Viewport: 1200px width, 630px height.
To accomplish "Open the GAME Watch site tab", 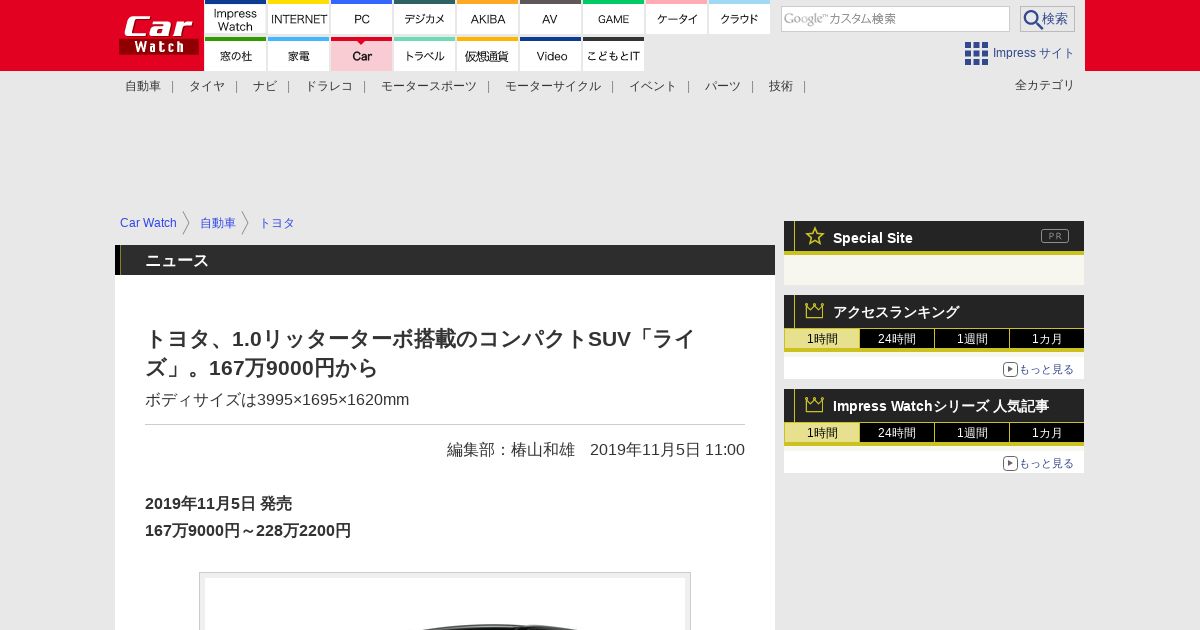I will (x=614, y=18).
